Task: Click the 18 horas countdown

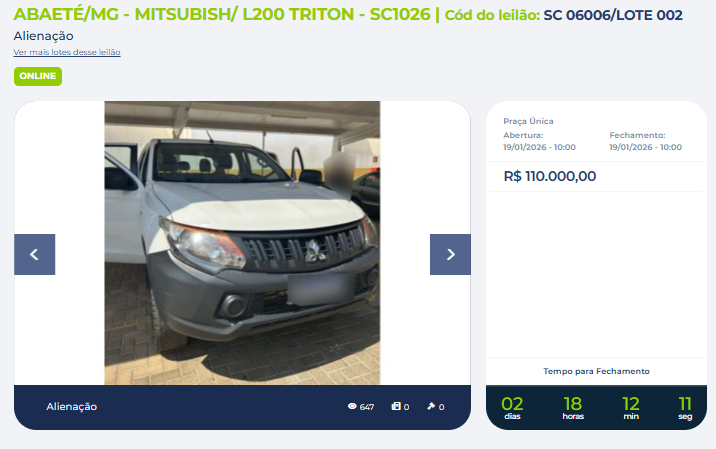Action: (573, 407)
